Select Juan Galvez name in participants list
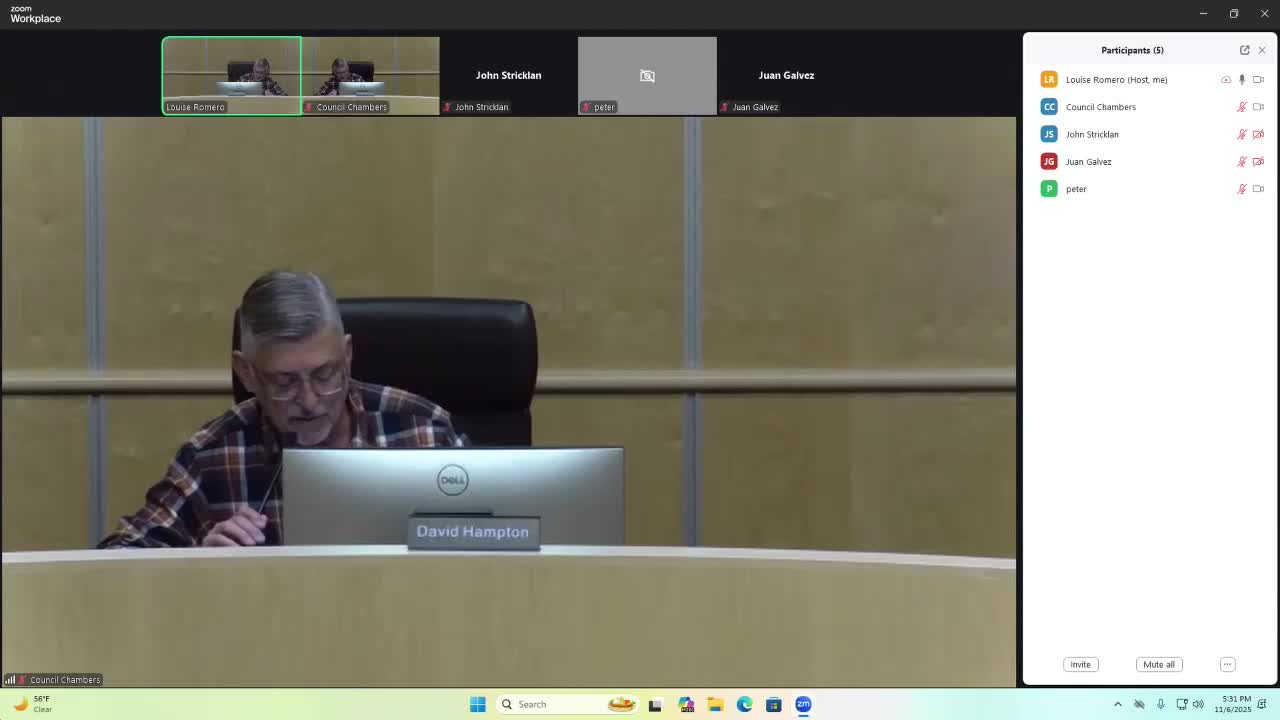Screen dimensions: 1280x720 pos(1089,161)
